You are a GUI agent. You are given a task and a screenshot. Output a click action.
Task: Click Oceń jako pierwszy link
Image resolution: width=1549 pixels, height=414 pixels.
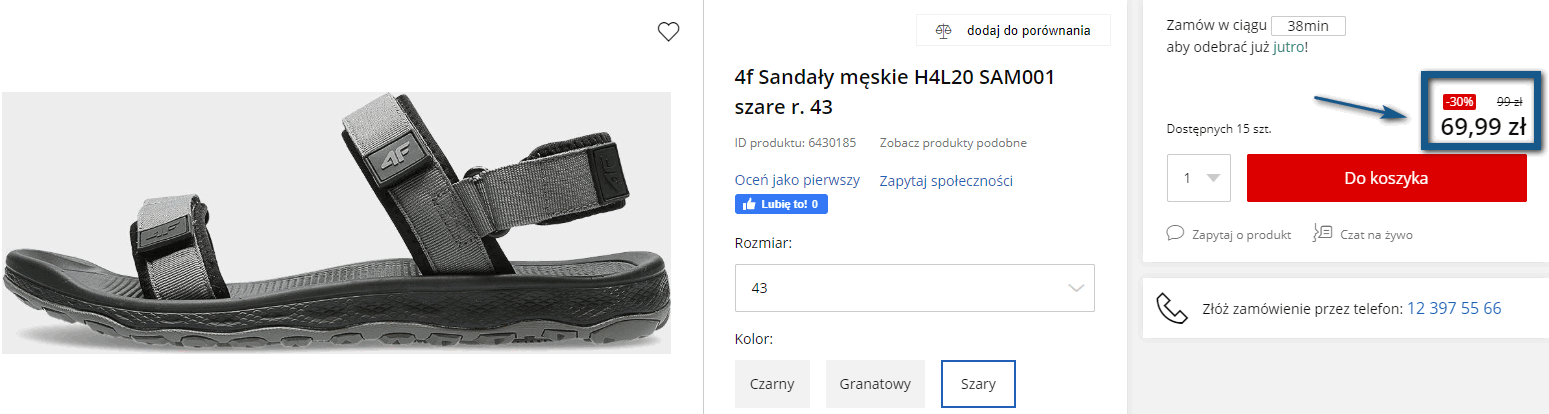pos(797,180)
